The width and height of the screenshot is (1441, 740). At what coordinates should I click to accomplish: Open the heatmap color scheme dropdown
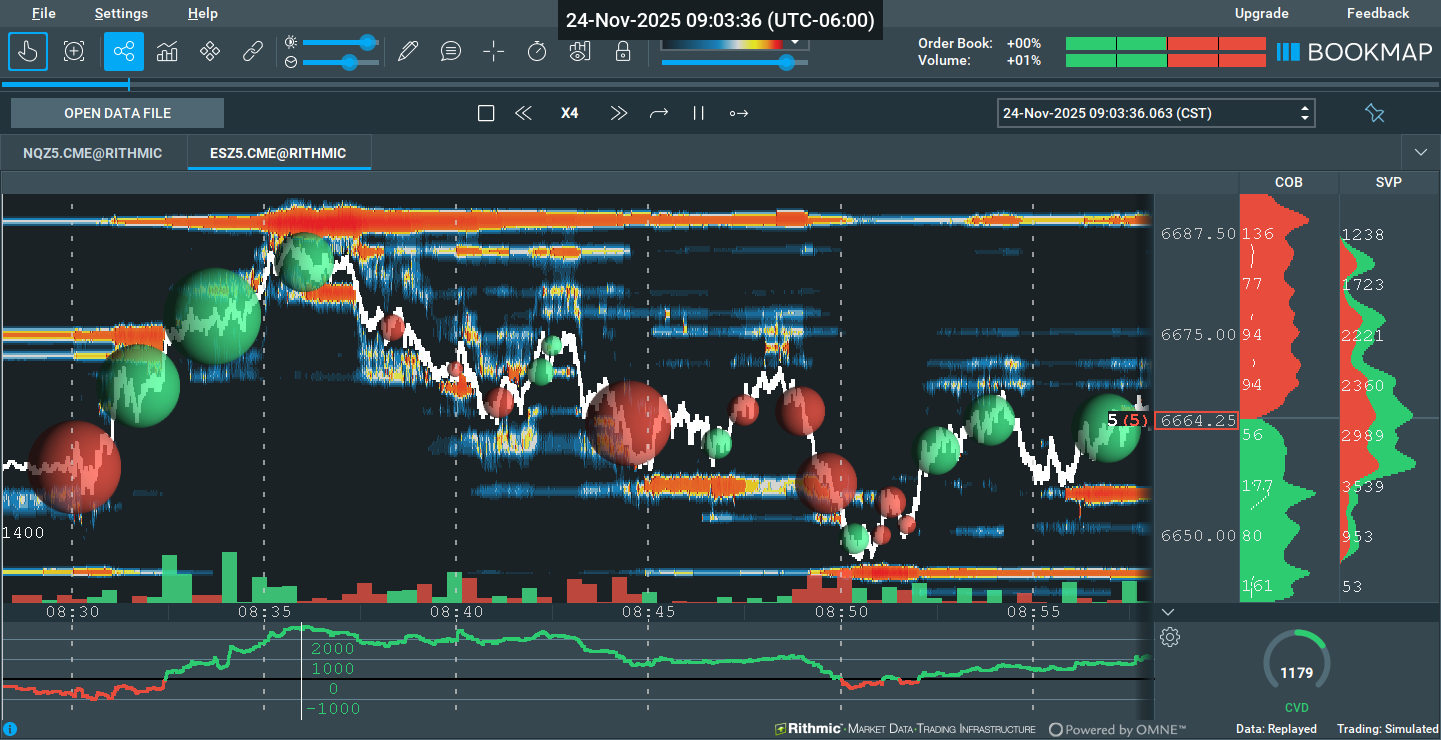click(x=796, y=42)
